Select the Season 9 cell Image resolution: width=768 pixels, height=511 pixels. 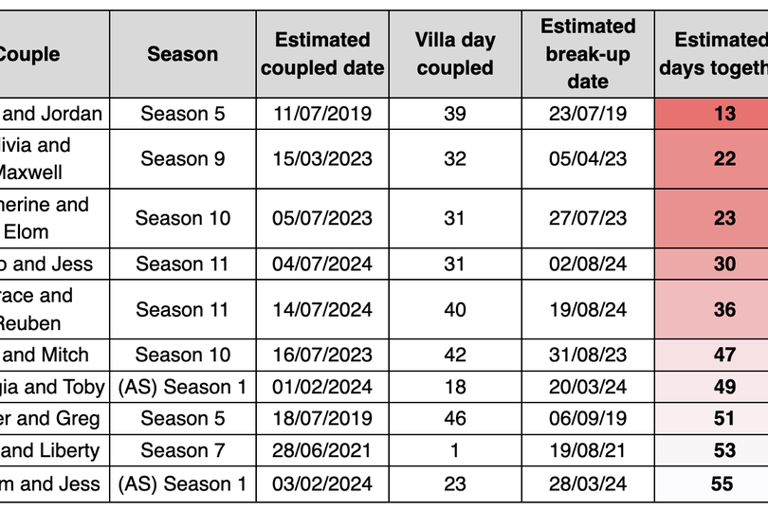182,158
